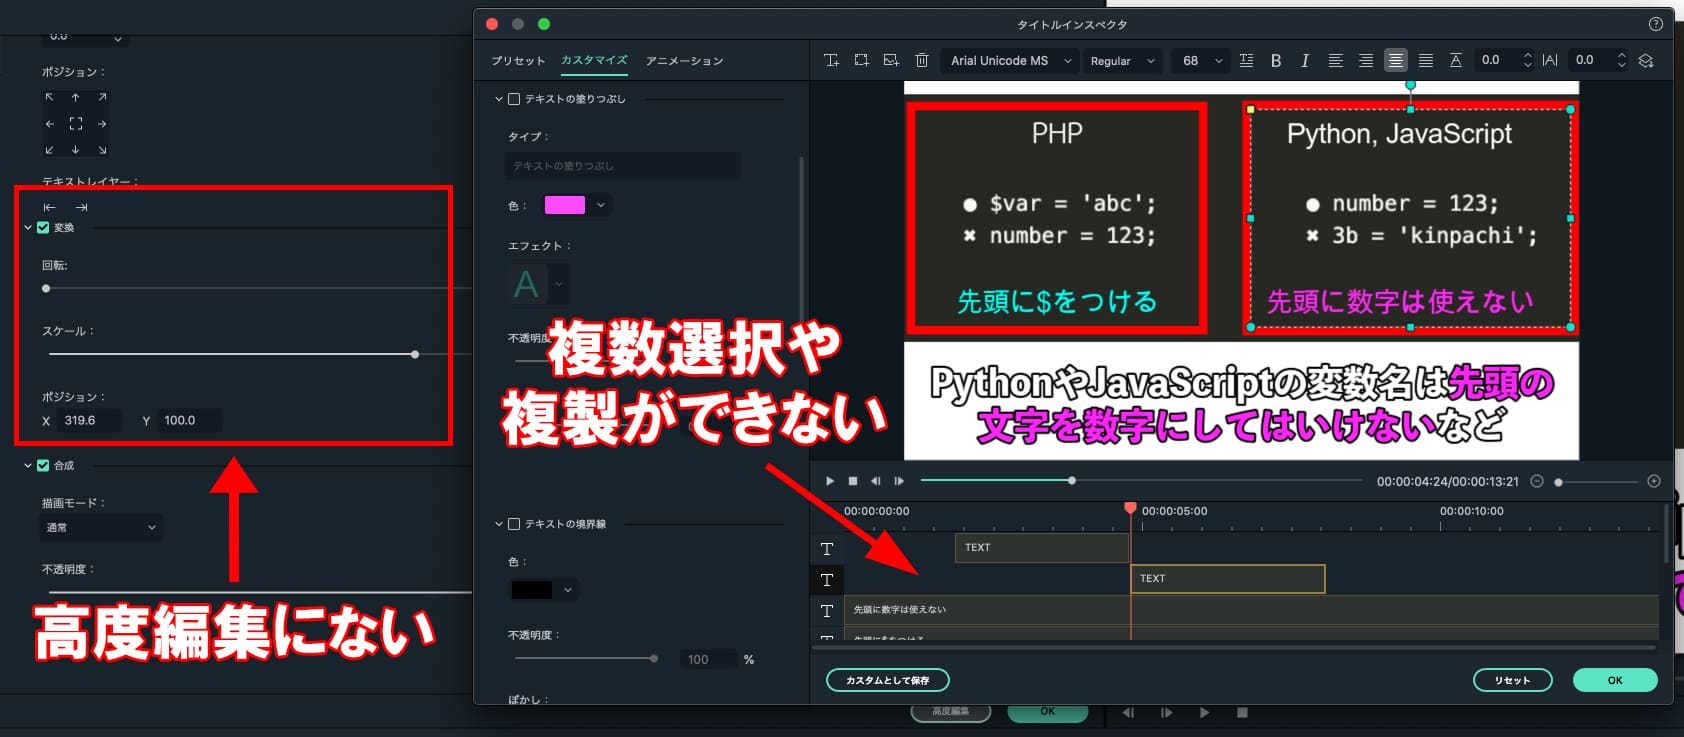Click the help question mark icon
Image resolution: width=1684 pixels, height=737 pixels.
point(1655,24)
